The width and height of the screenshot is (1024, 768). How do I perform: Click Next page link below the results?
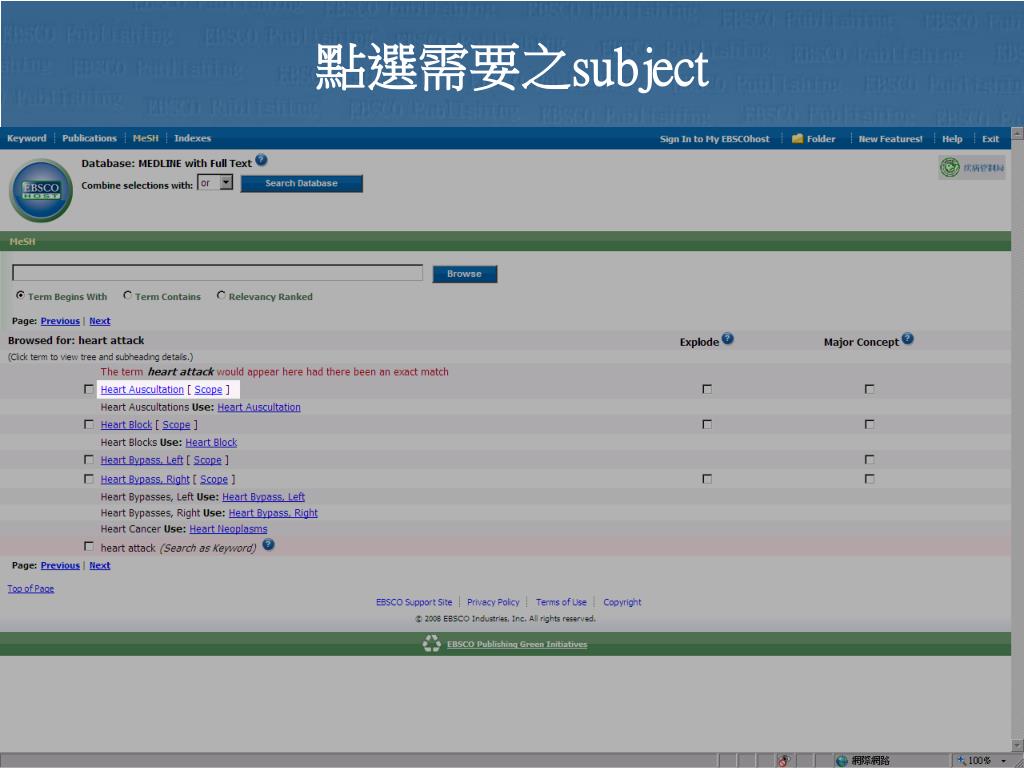[100, 565]
